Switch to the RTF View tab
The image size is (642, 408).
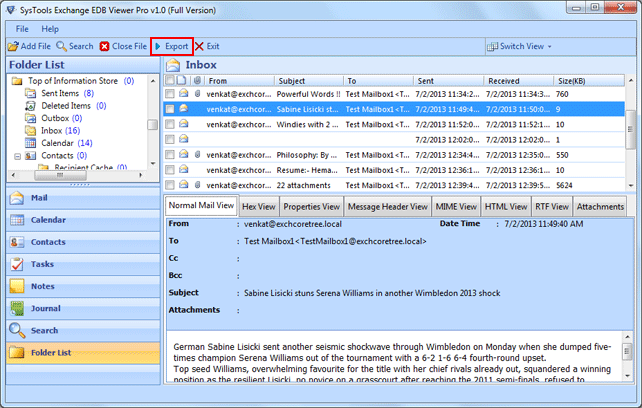(x=552, y=207)
